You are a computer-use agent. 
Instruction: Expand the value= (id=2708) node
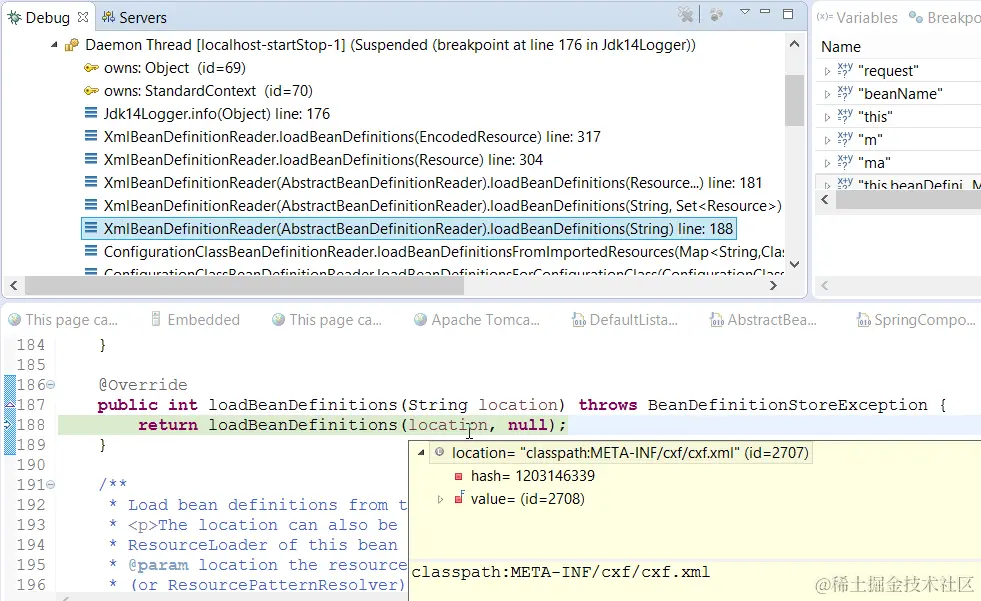pos(440,499)
